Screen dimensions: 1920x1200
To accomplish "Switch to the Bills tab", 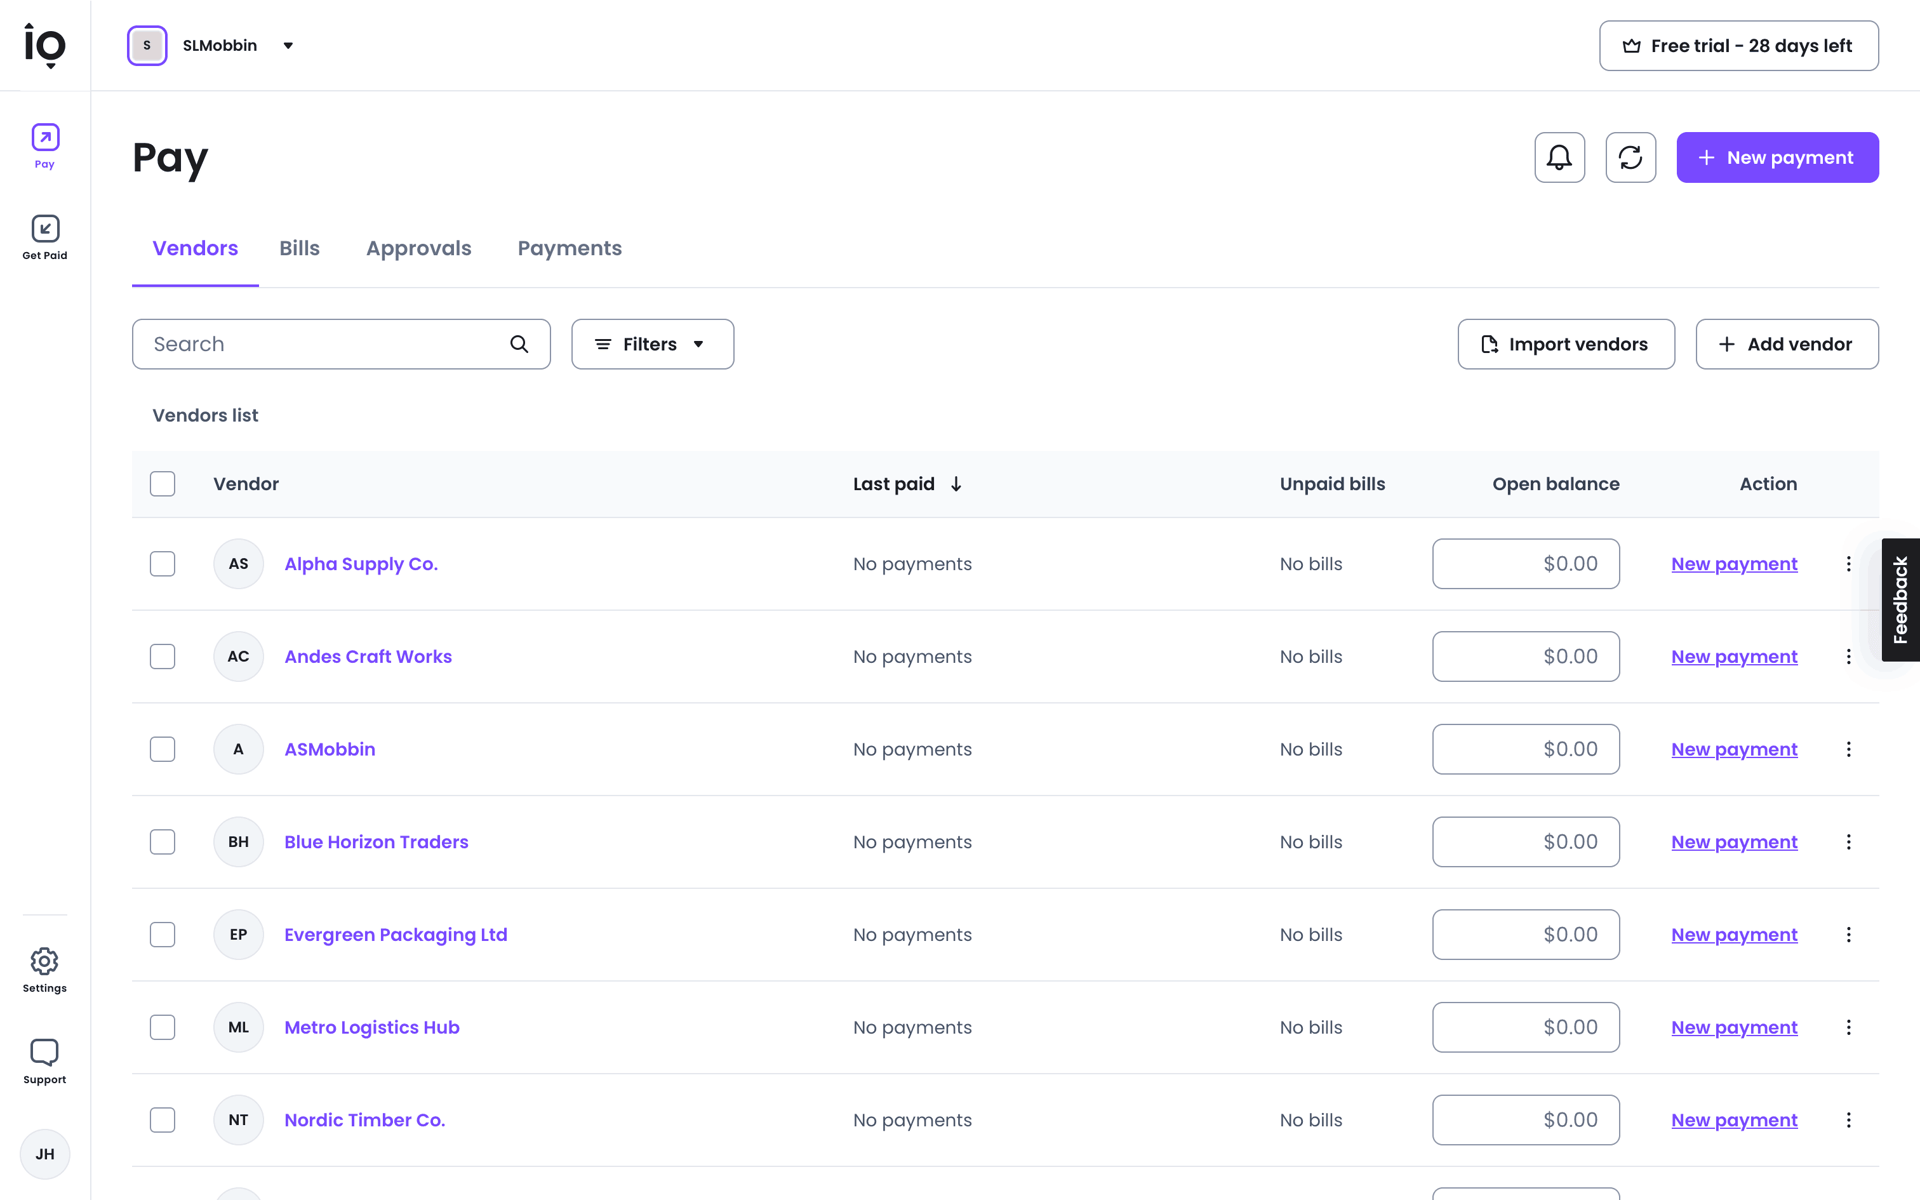I will 299,248.
